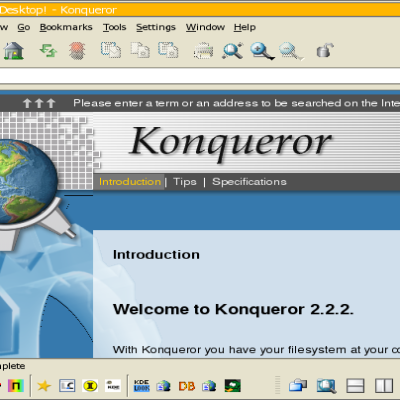Open the Window menu

(205, 27)
